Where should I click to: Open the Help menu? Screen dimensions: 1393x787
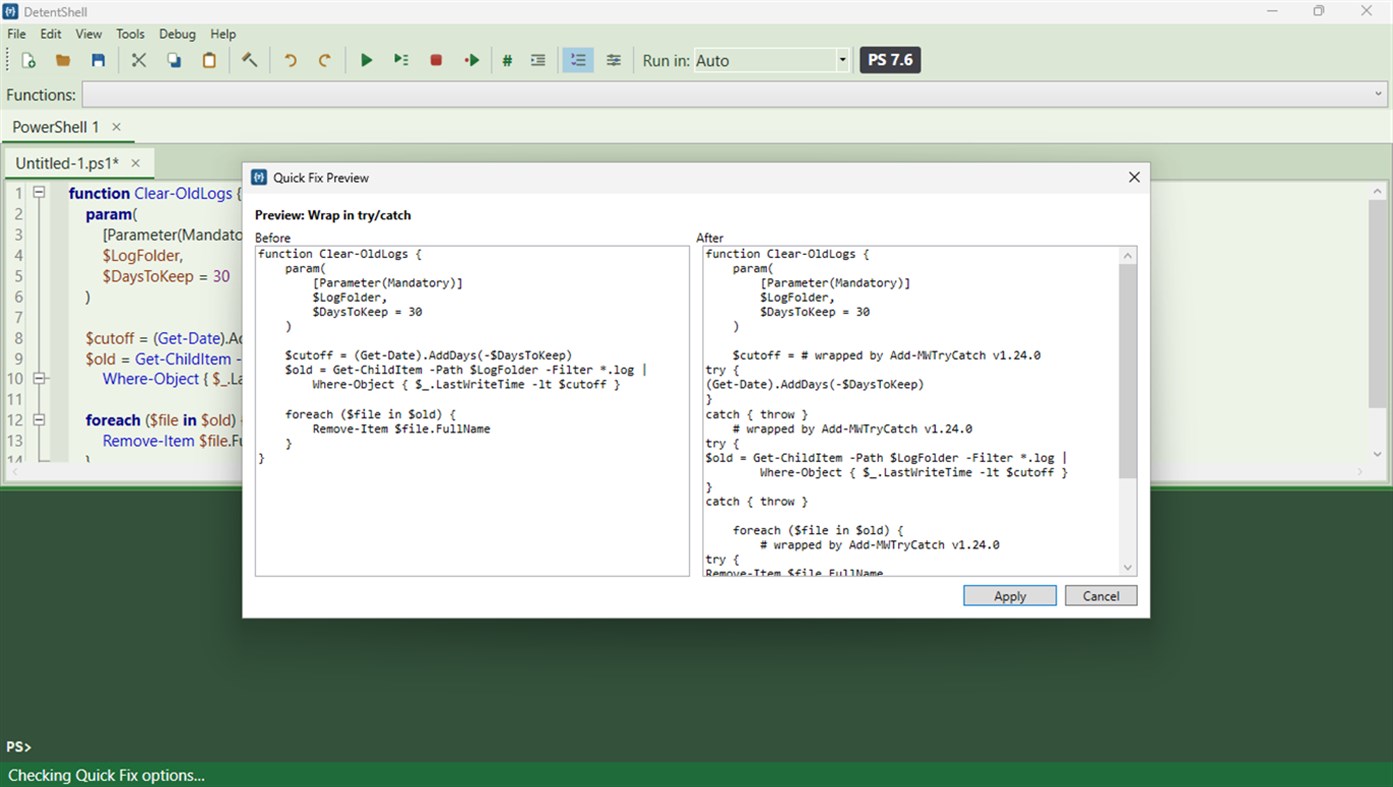[x=223, y=34]
